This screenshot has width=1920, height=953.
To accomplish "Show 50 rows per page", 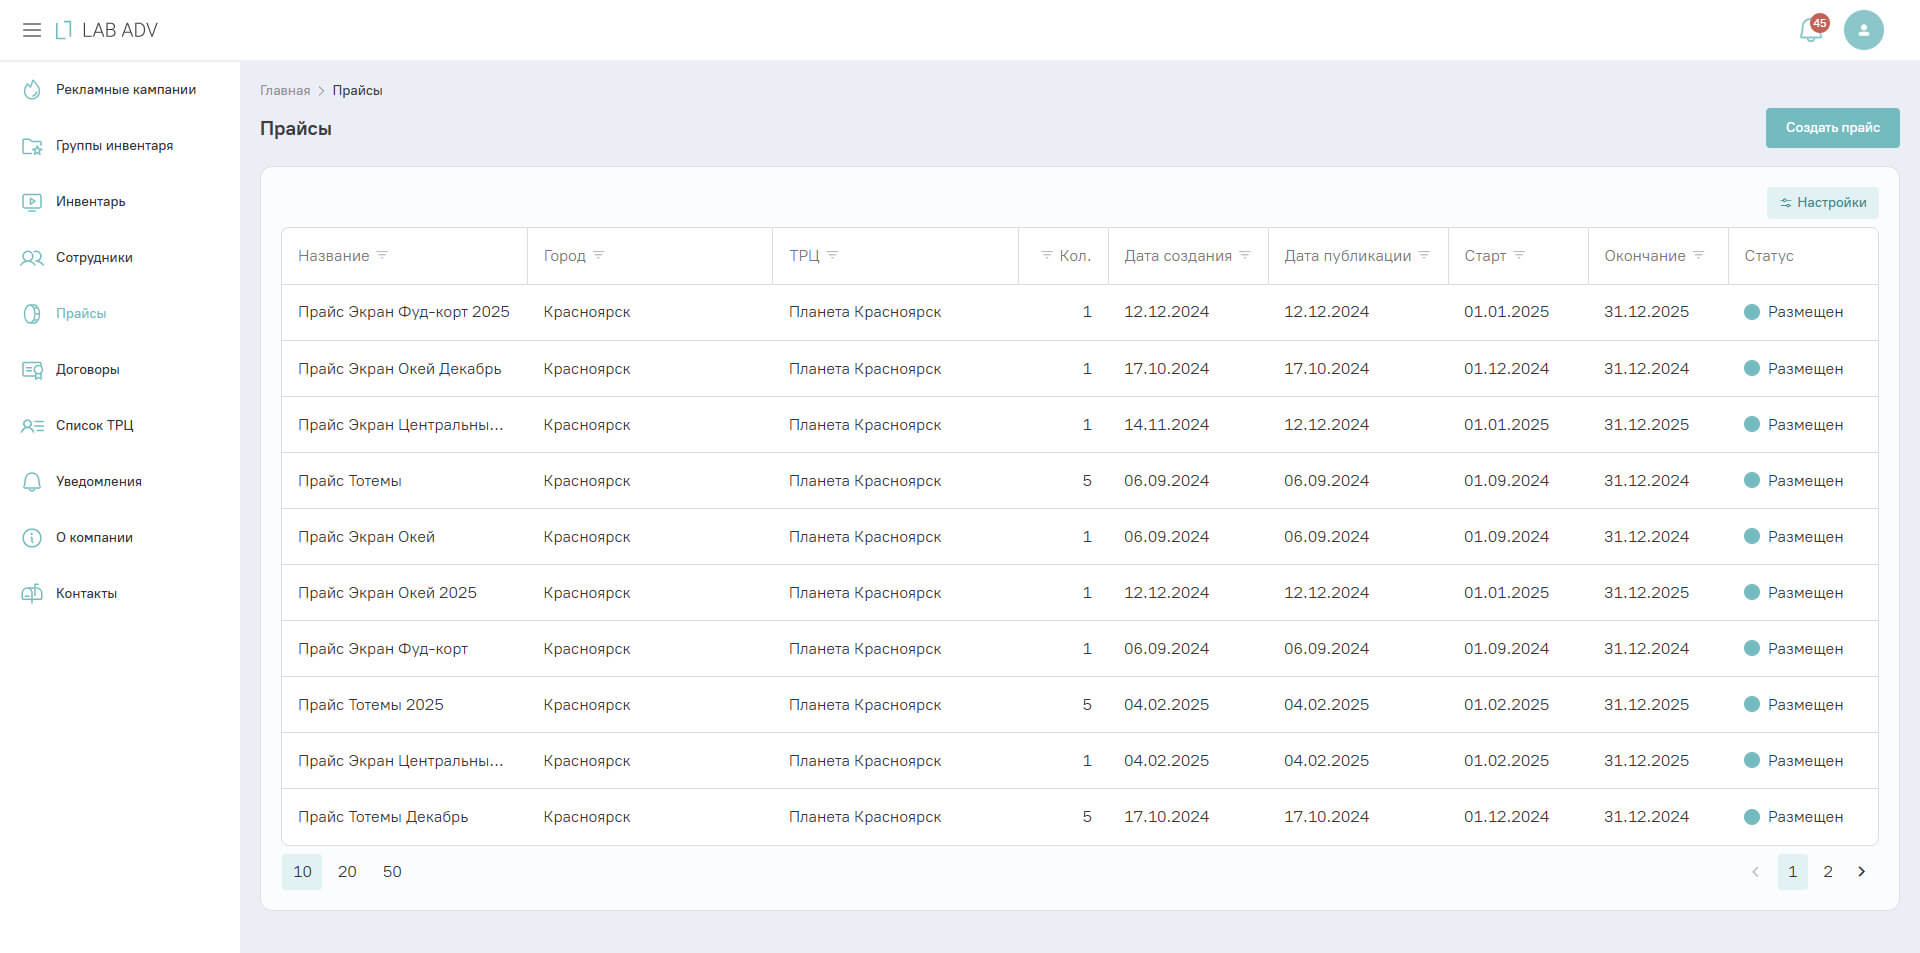I will [392, 872].
